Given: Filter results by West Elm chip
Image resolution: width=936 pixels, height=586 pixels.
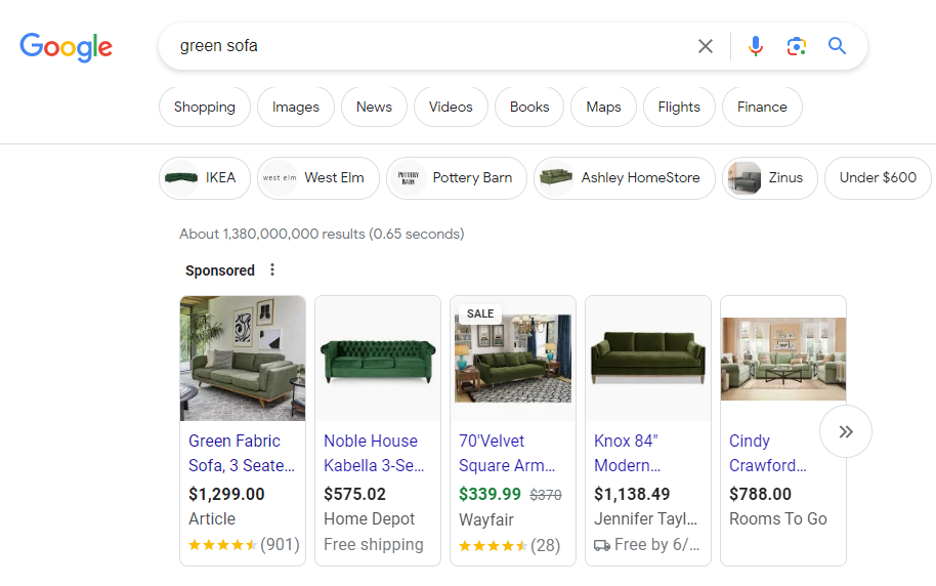Looking at the screenshot, I should pyautogui.click(x=318, y=178).
